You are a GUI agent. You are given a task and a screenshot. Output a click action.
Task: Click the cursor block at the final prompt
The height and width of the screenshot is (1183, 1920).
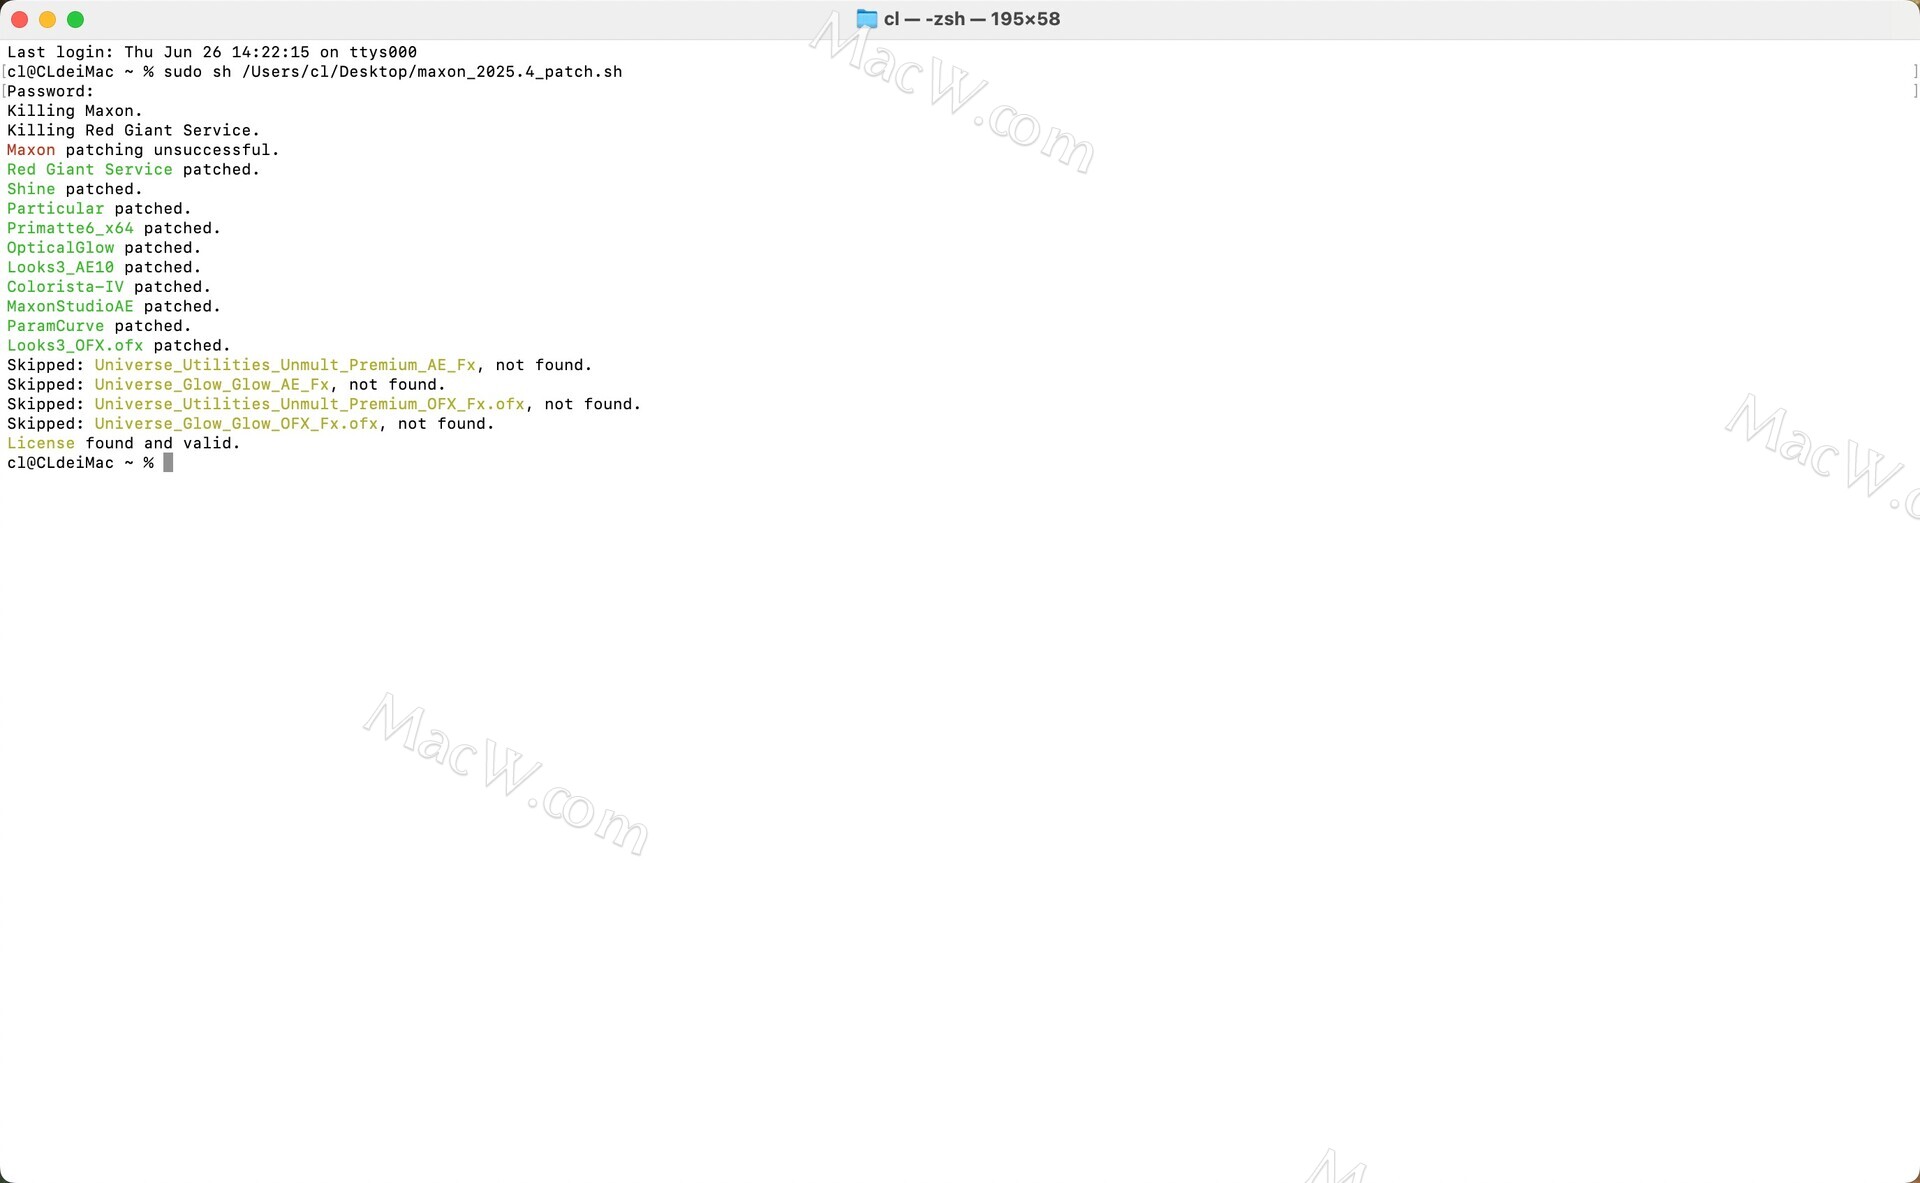click(168, 463)
